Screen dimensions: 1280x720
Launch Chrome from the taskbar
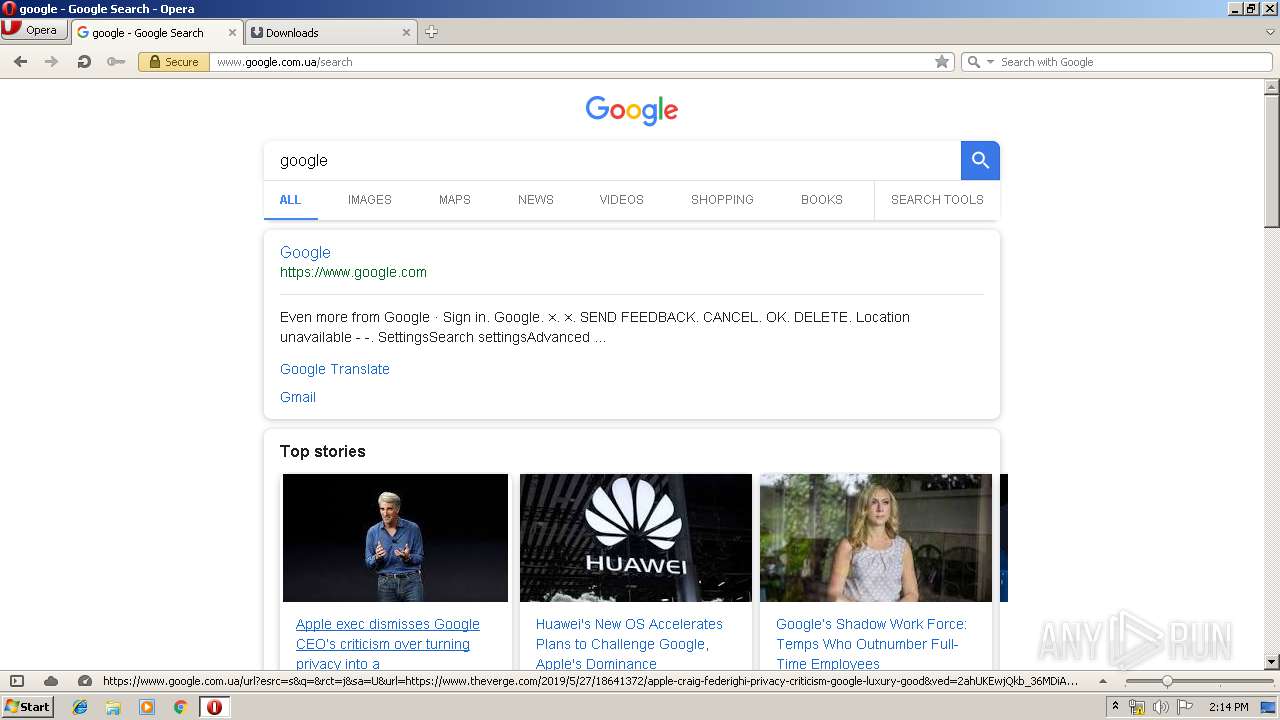coord(180,707)
